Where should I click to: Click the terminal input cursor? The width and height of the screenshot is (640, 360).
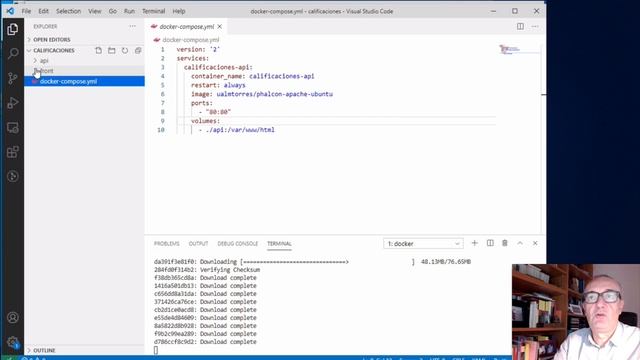[156, 350]
